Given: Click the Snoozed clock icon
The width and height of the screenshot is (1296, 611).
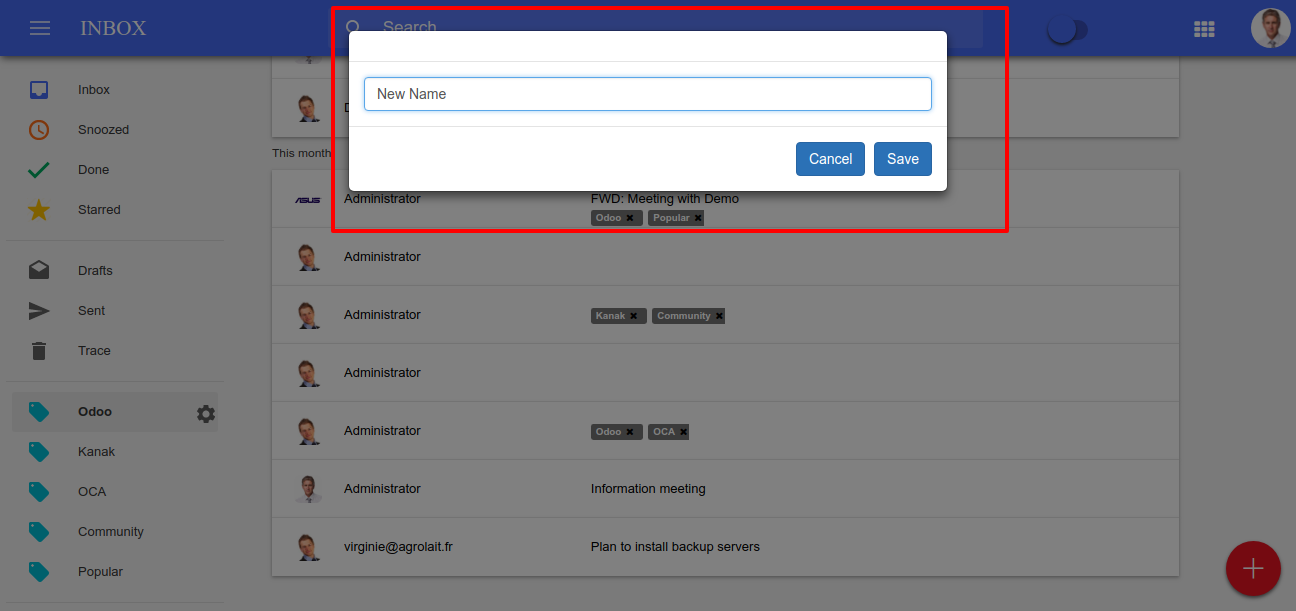Looking at the screenshot, I should (39, 130).
